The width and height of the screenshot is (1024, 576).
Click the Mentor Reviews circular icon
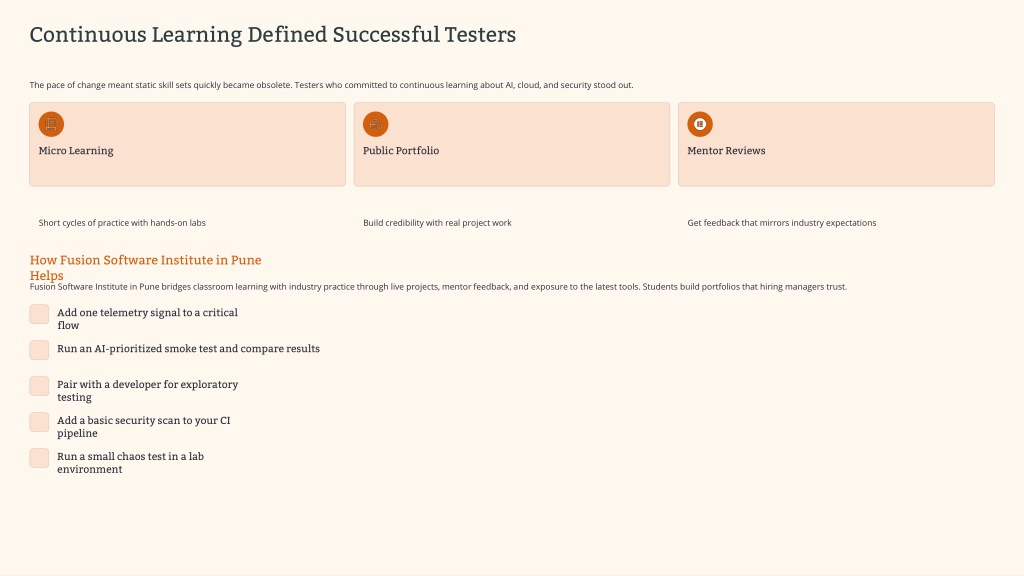pyautogui.click(x=700, y=124)
